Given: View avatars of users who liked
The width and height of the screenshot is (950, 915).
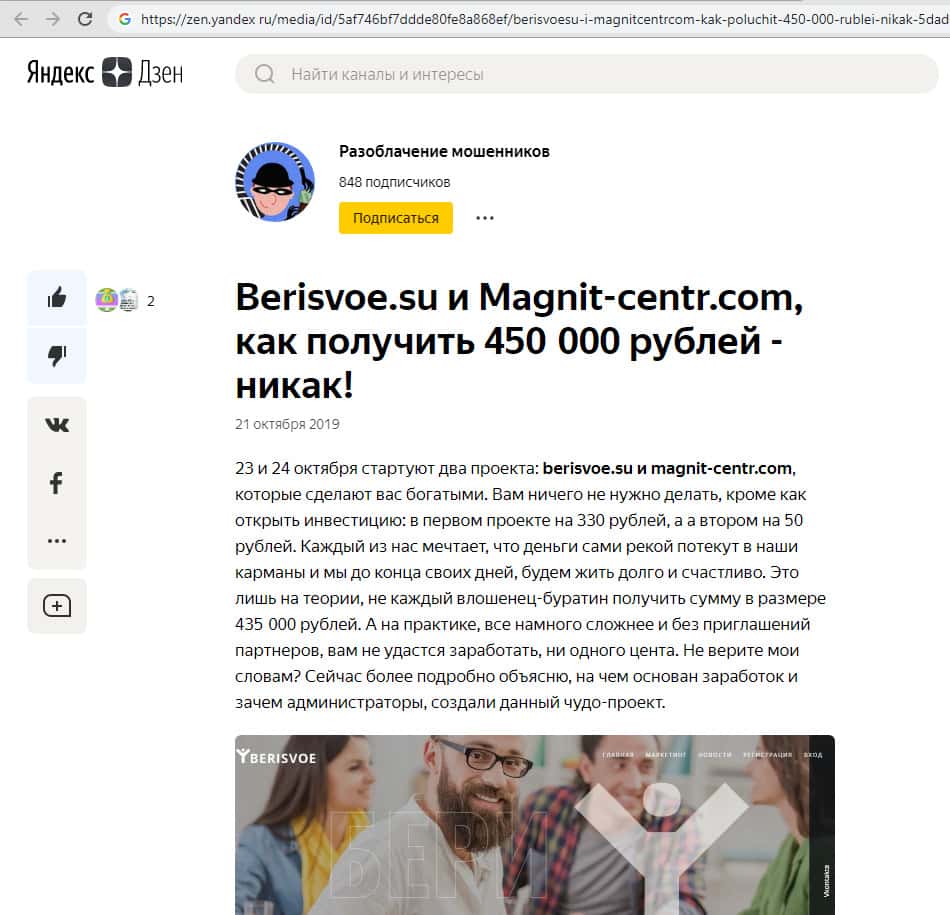Looking at the screenshot, I should pos(117,300).
